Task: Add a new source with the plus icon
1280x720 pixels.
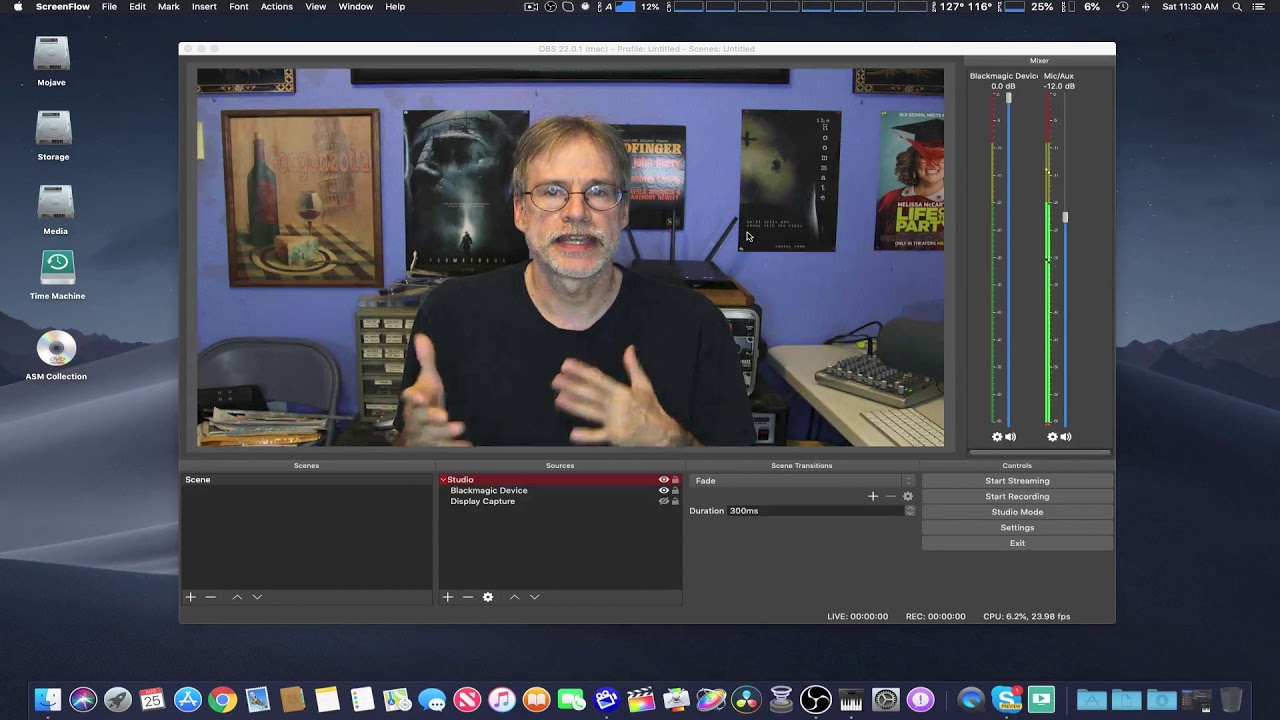Action: point(447,597)
